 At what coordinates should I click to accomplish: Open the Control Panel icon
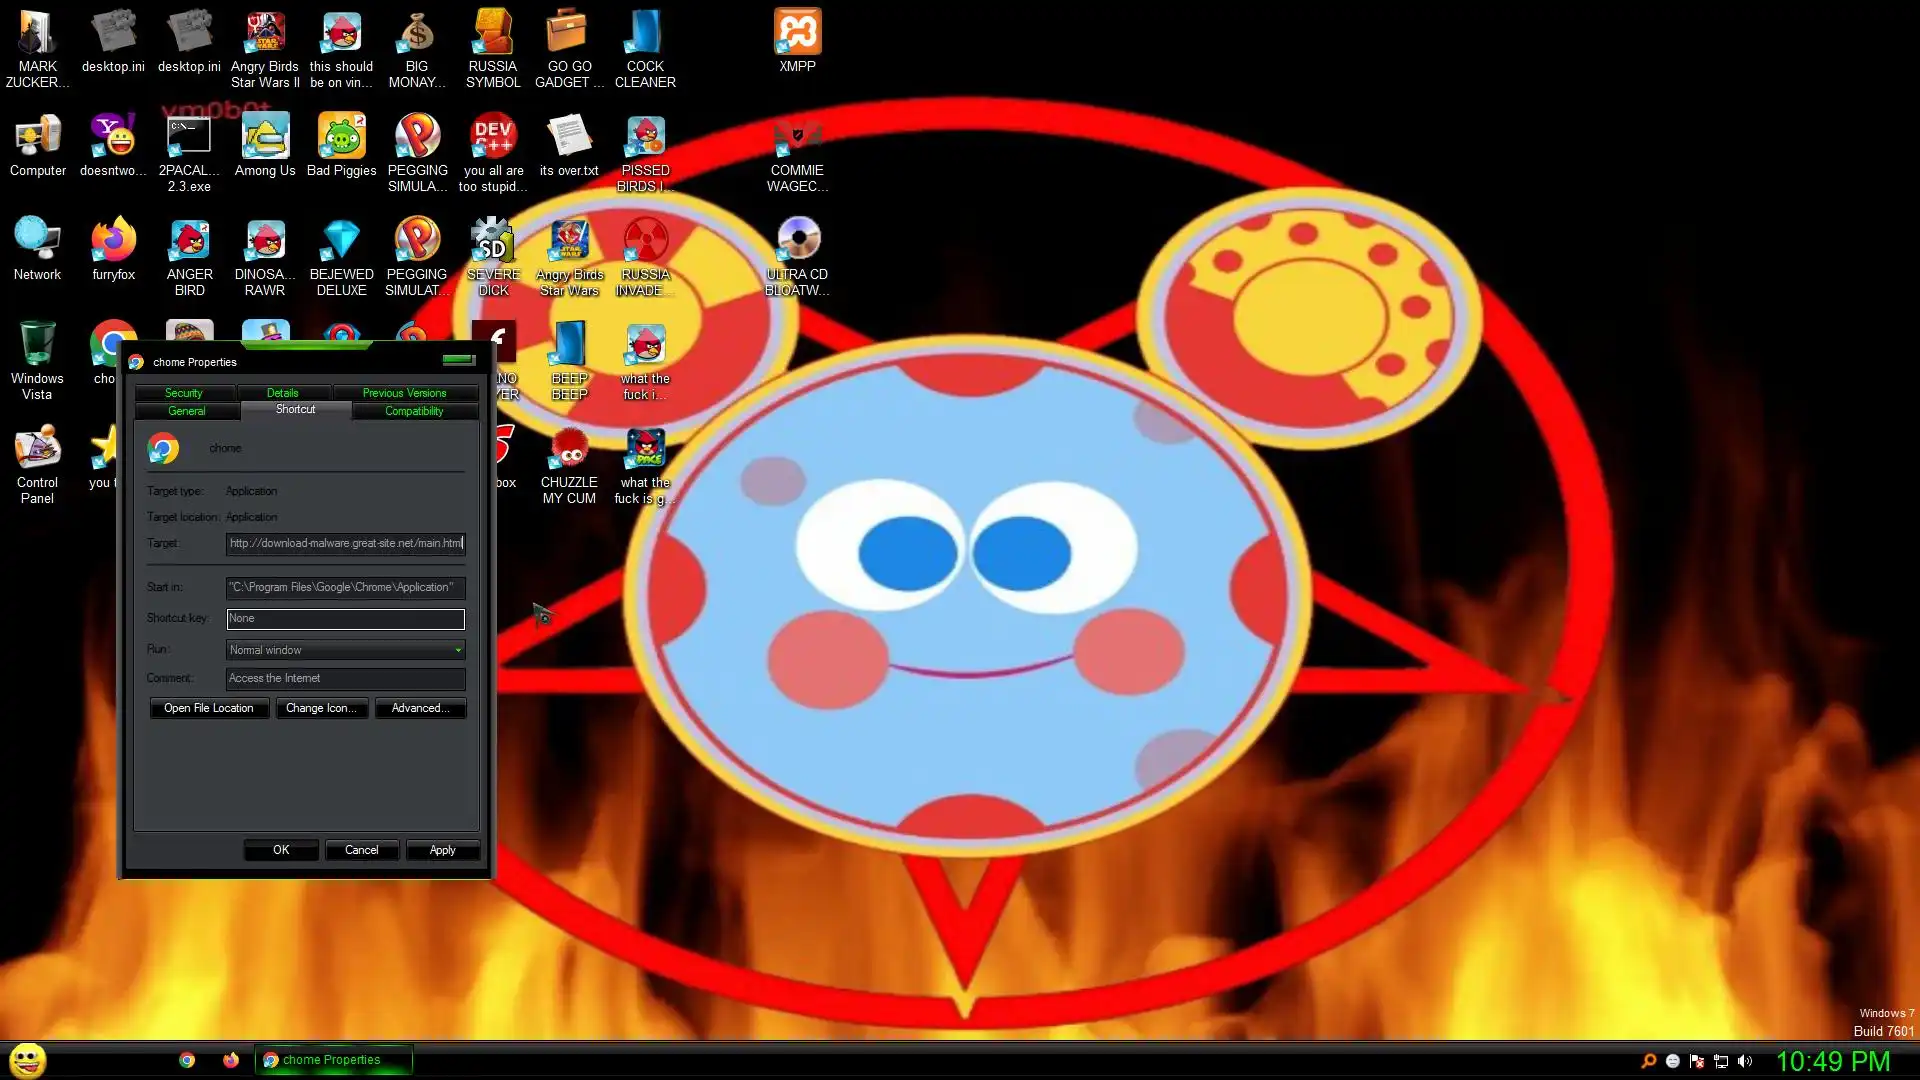37,449
